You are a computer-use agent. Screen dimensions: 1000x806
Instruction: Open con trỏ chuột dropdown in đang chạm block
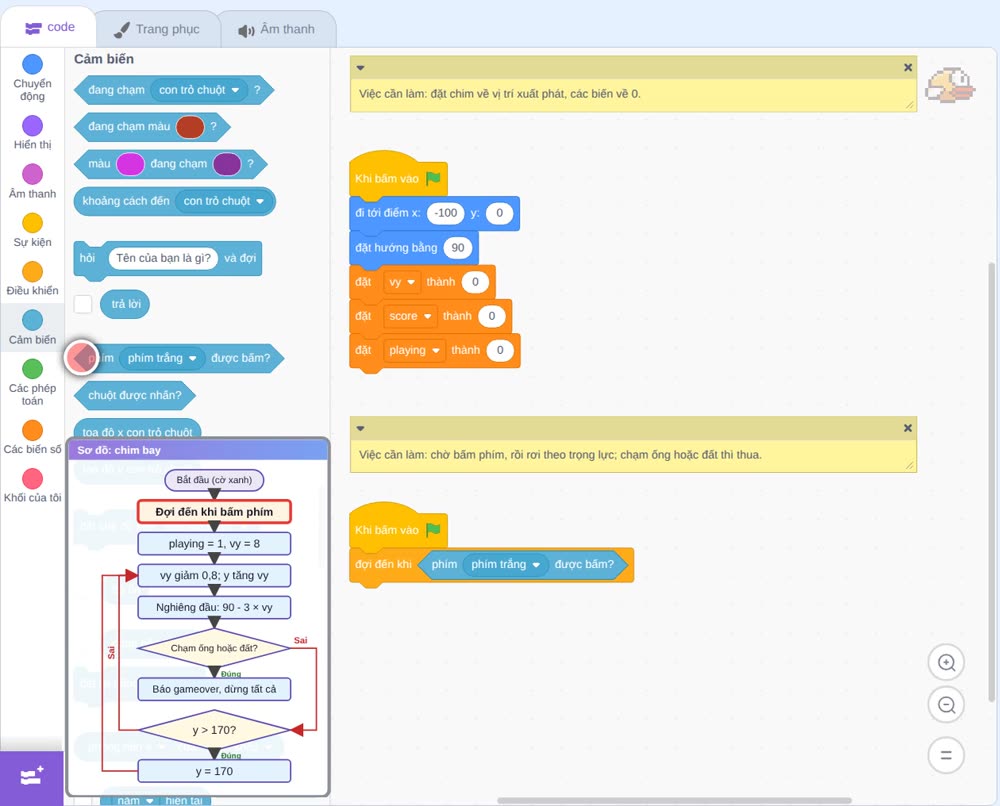click(x=199, y=90)
